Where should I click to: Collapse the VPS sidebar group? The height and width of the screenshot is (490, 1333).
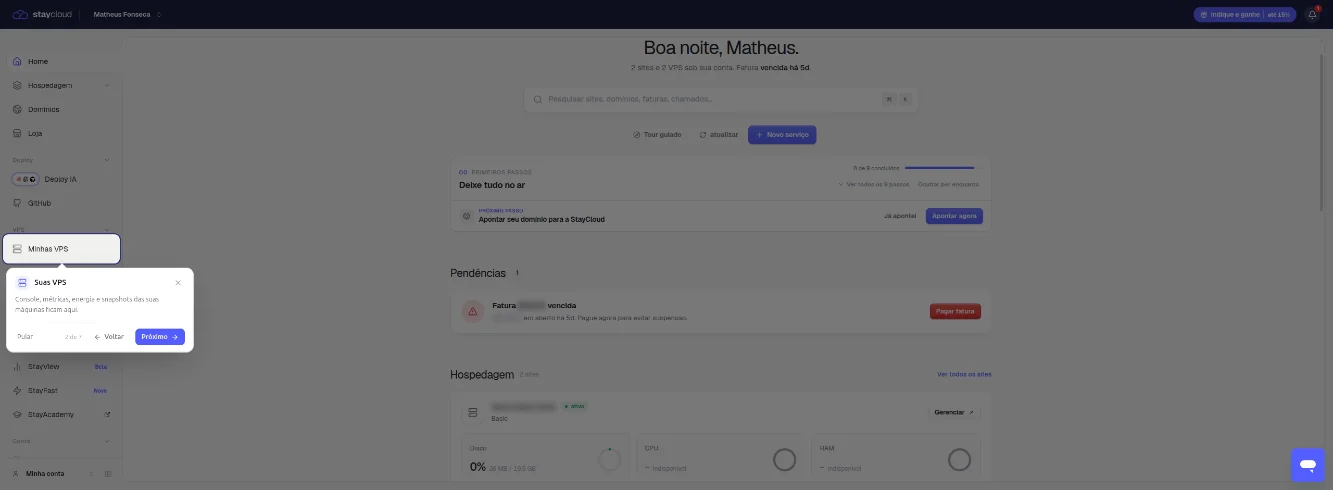[x=107, y=229]
